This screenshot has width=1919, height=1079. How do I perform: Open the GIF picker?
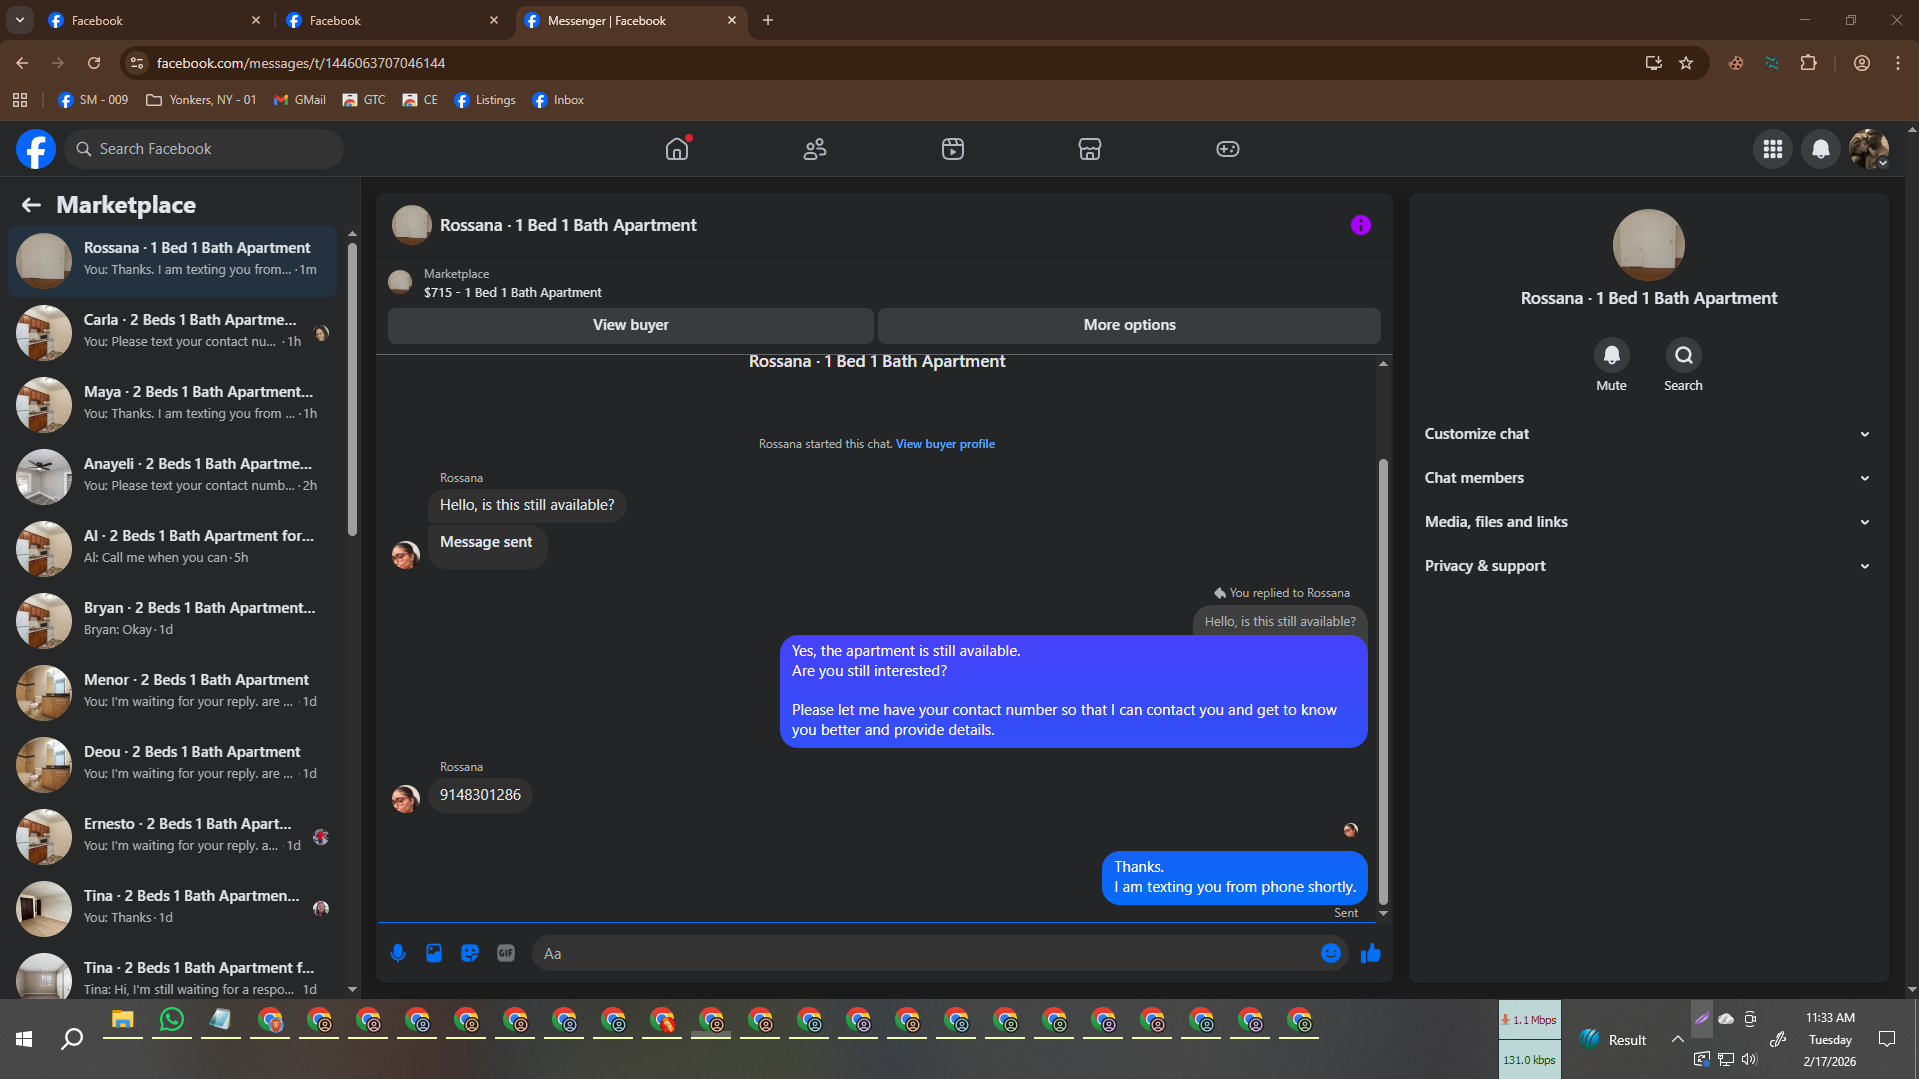point(506,953)
